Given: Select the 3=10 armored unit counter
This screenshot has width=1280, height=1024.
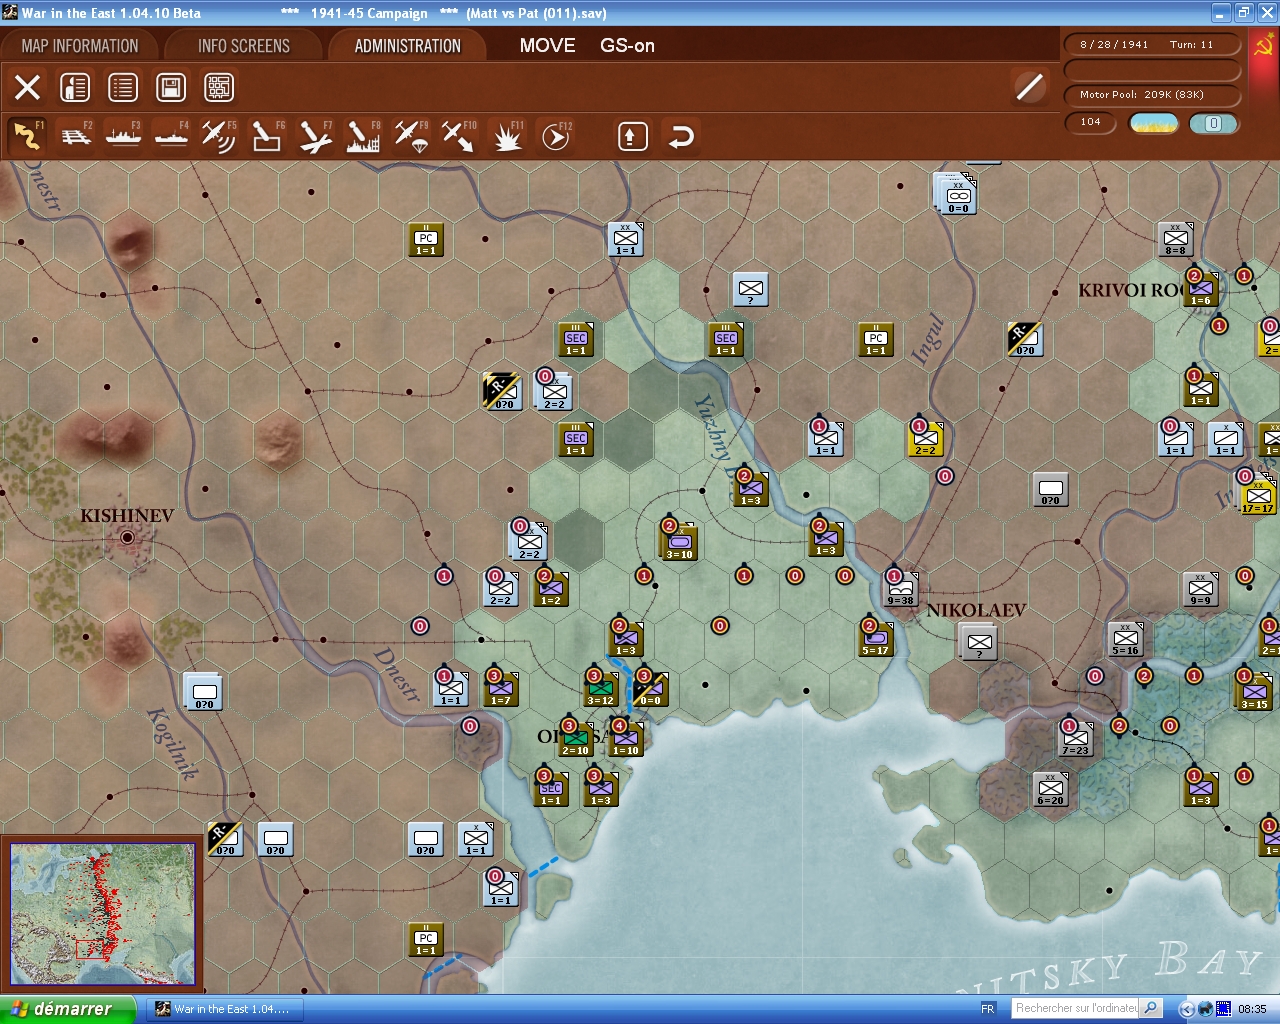Looking at the screenshot, I should tap(679, 541).
